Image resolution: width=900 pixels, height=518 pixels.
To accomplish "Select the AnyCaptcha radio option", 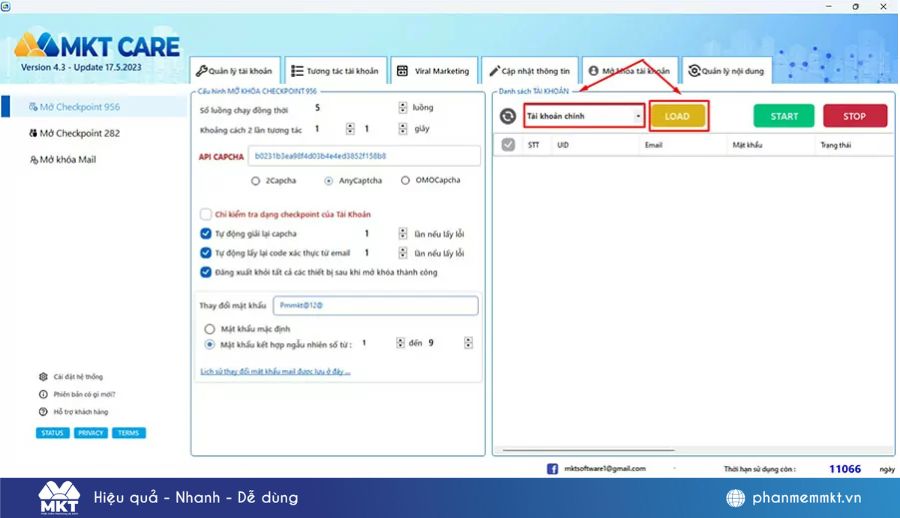I will pos(328,181).
